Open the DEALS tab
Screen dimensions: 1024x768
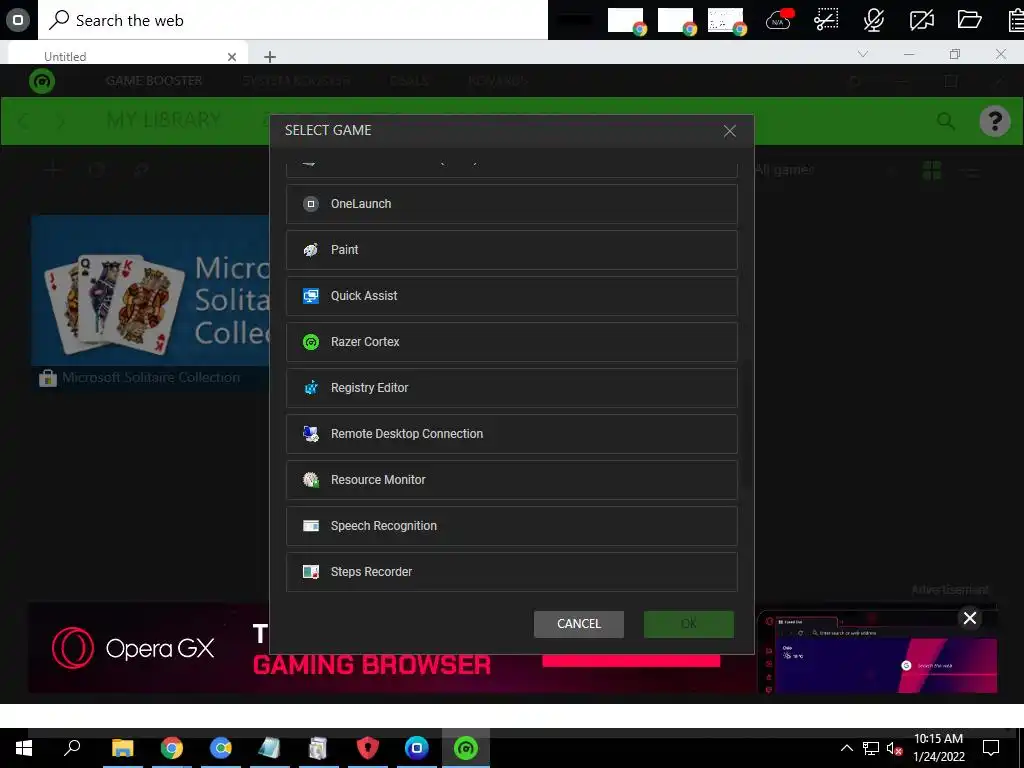pyautogui.click(x=409, y=81)
